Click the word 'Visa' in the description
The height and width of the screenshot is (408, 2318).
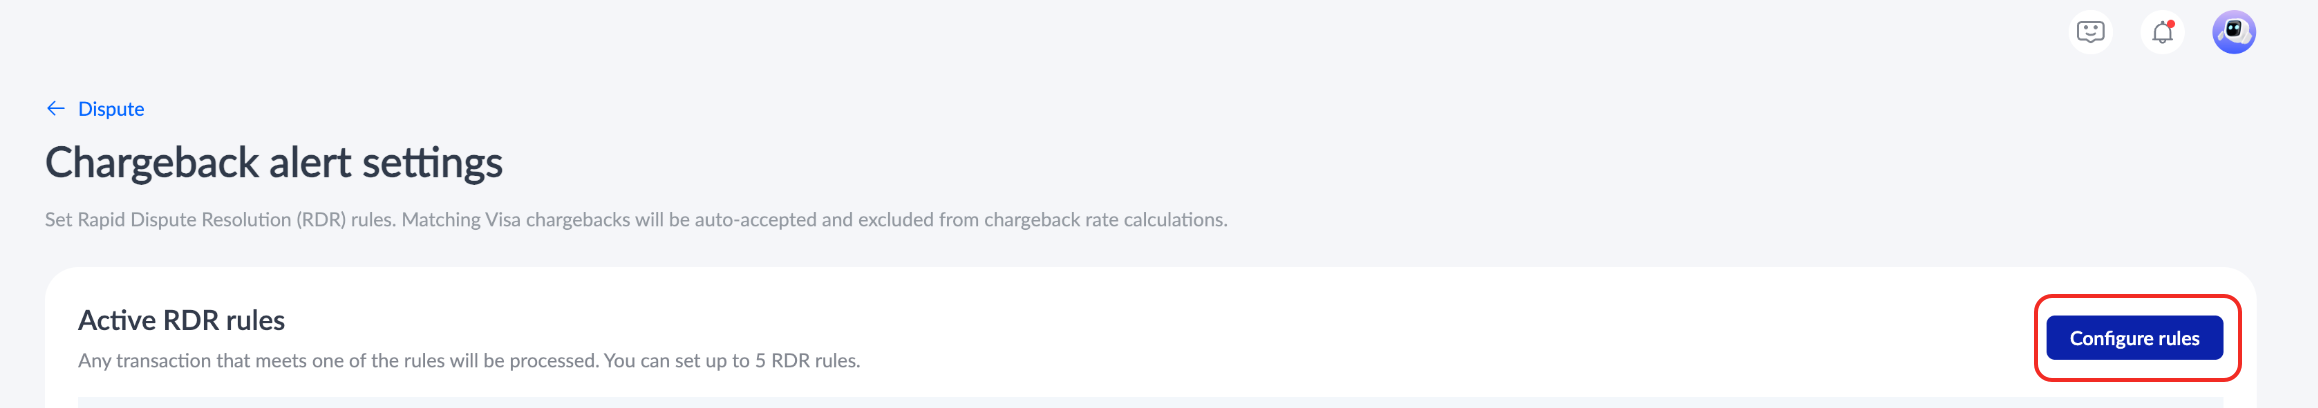point(503,220)
